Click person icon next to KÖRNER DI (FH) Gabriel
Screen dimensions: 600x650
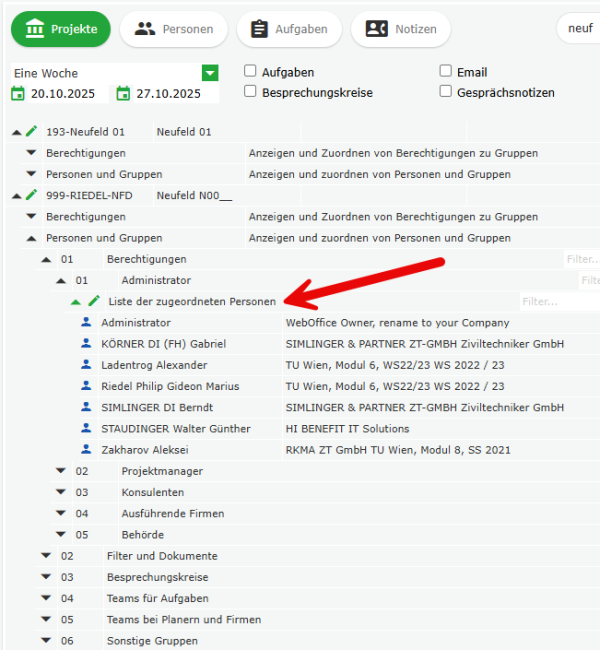(86, 343)
